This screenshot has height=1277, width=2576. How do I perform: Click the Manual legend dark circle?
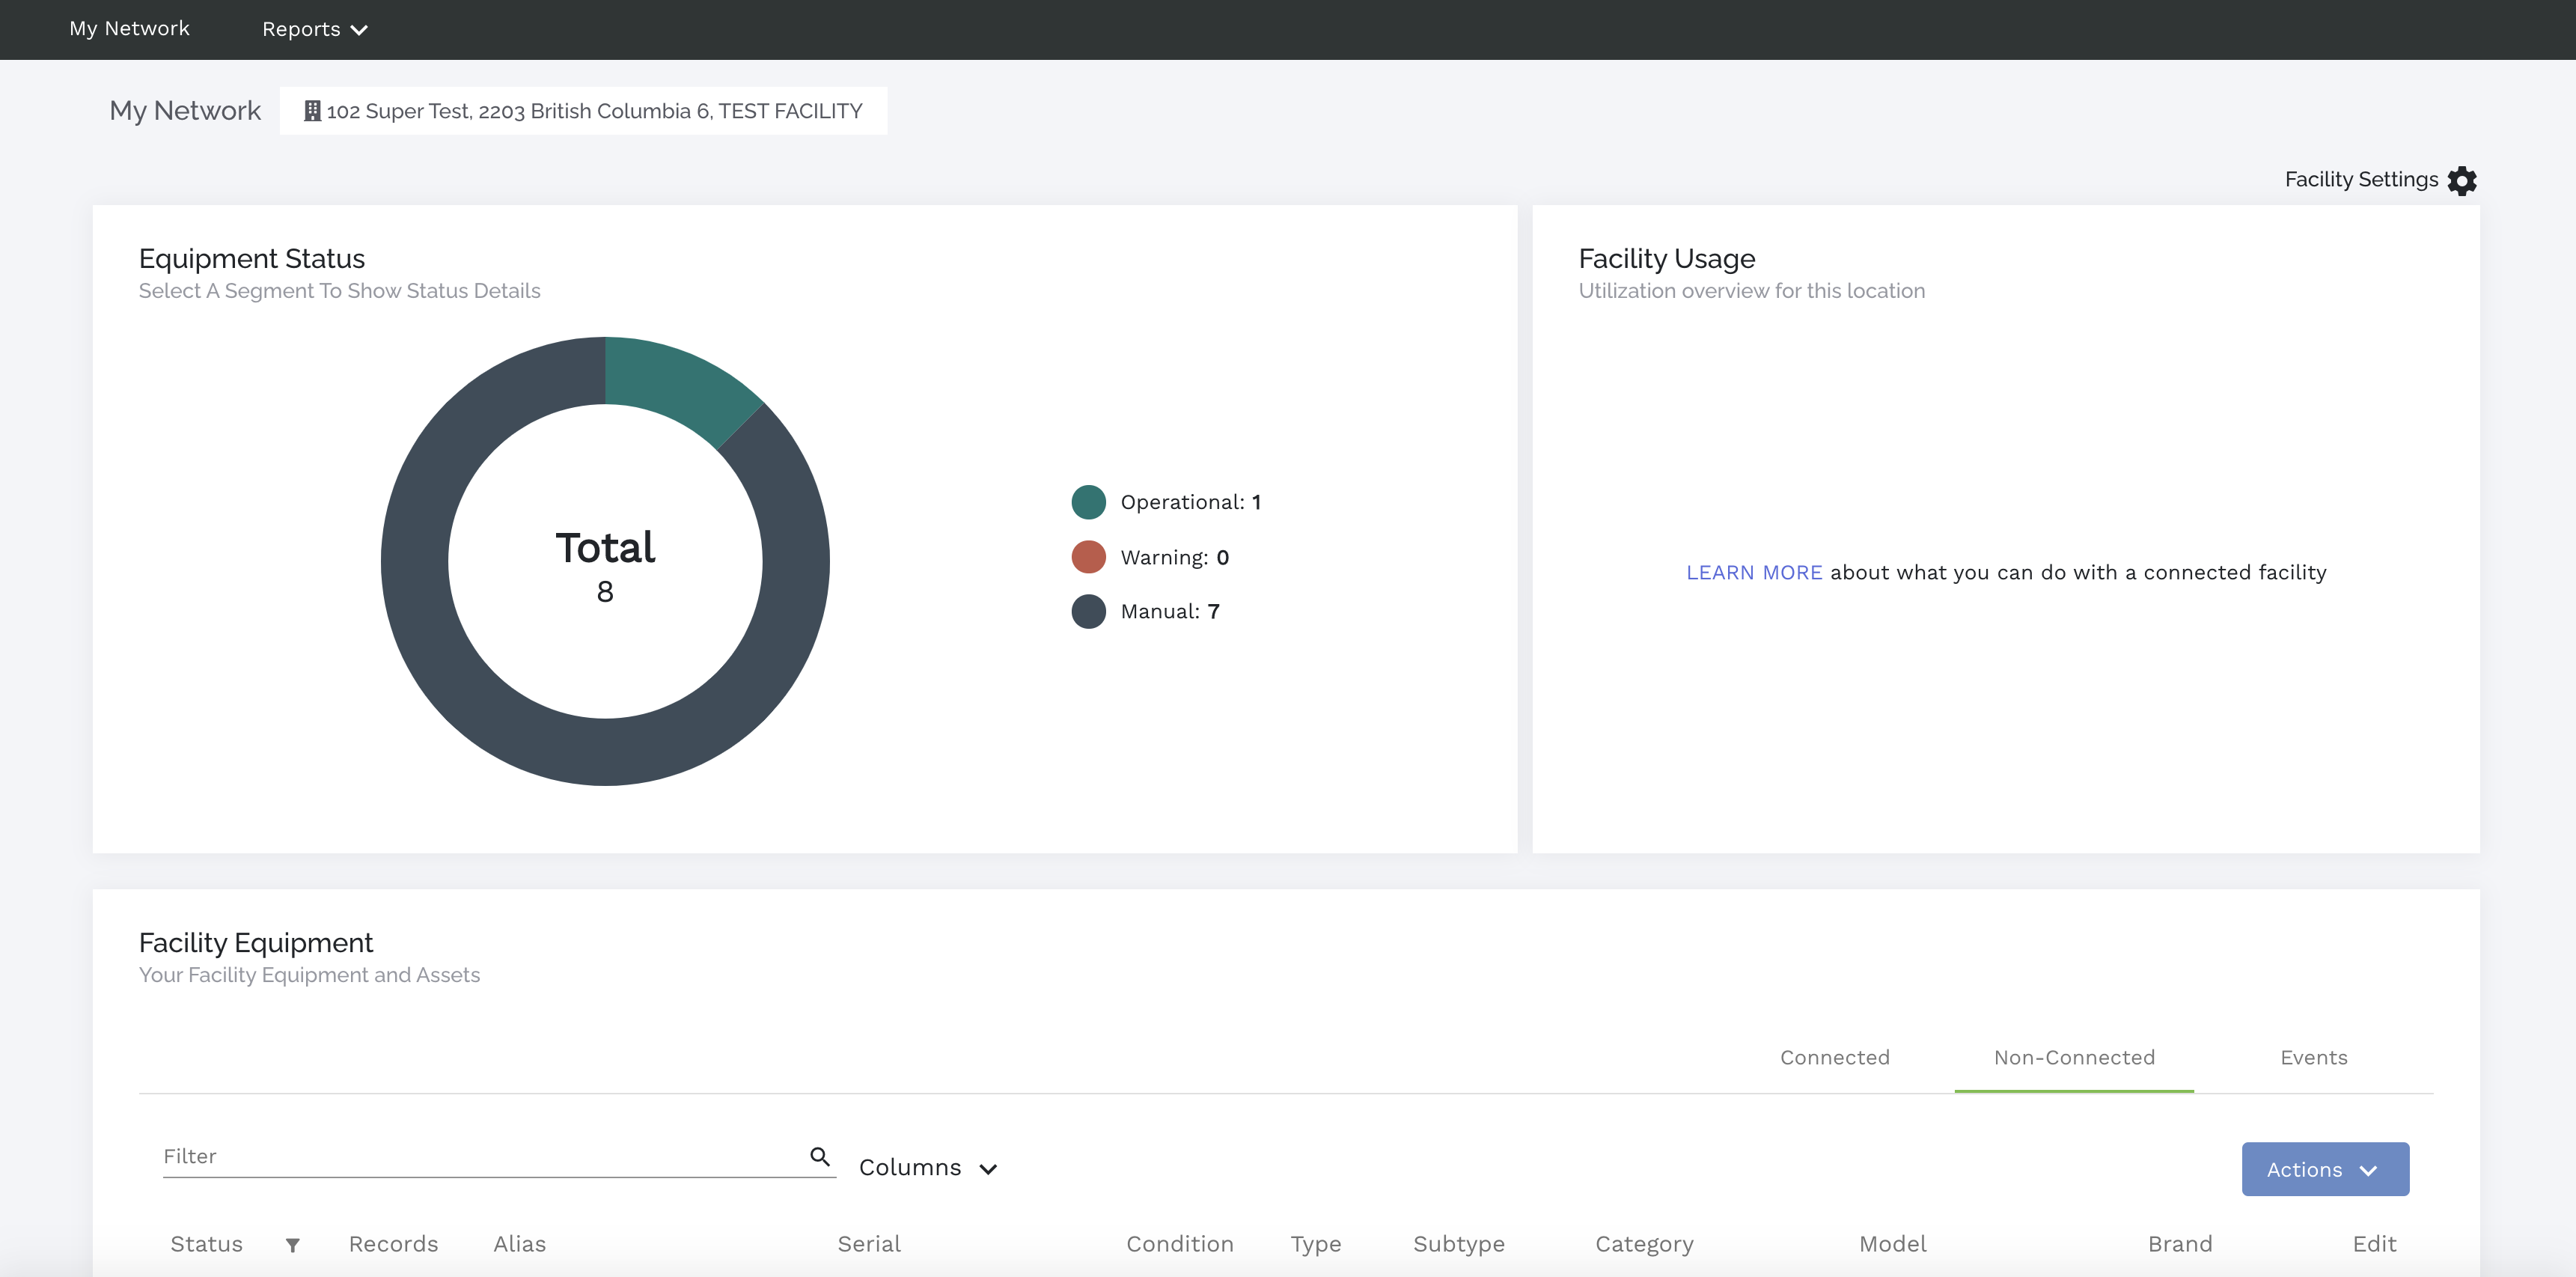click(1088, 611)
